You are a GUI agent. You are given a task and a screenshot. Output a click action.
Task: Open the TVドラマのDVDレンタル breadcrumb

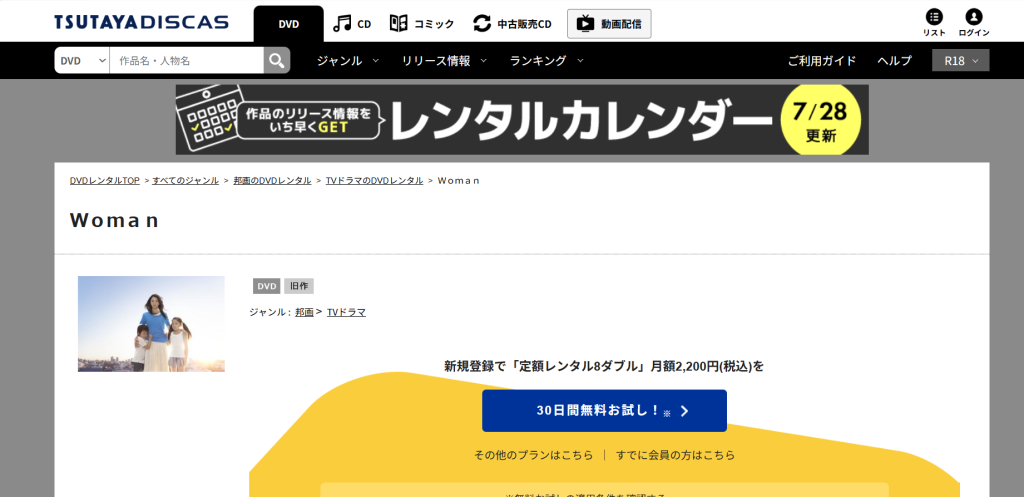click(374, 181)
